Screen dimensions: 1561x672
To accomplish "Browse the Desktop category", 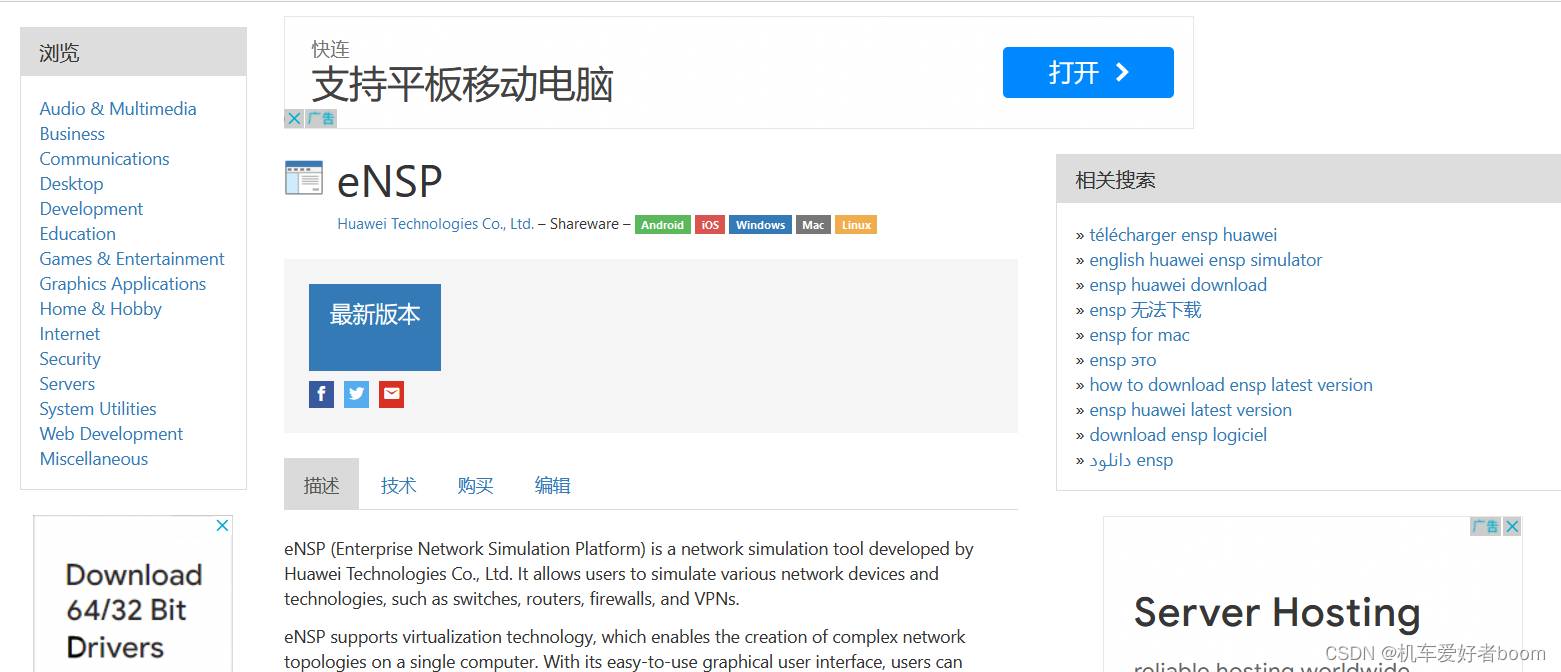I will coord(71,184).
